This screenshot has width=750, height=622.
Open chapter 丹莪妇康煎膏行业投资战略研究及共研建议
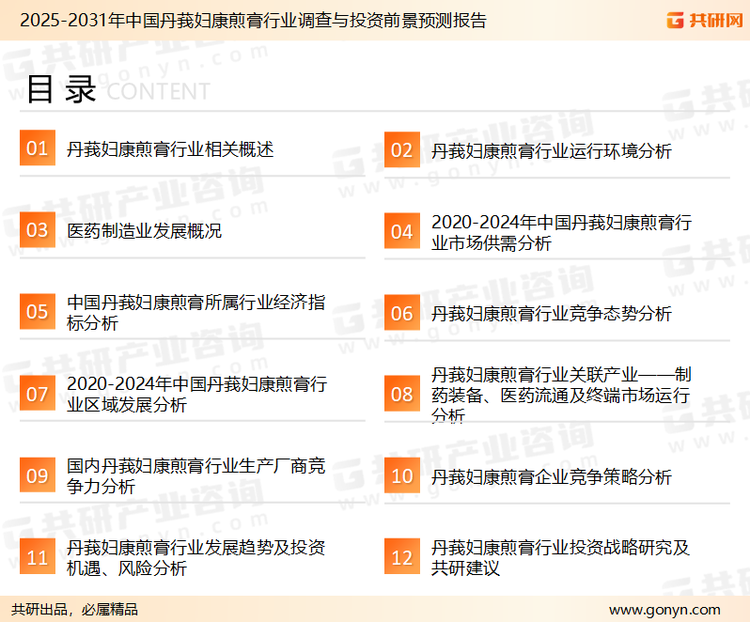(x=560, y=558)
